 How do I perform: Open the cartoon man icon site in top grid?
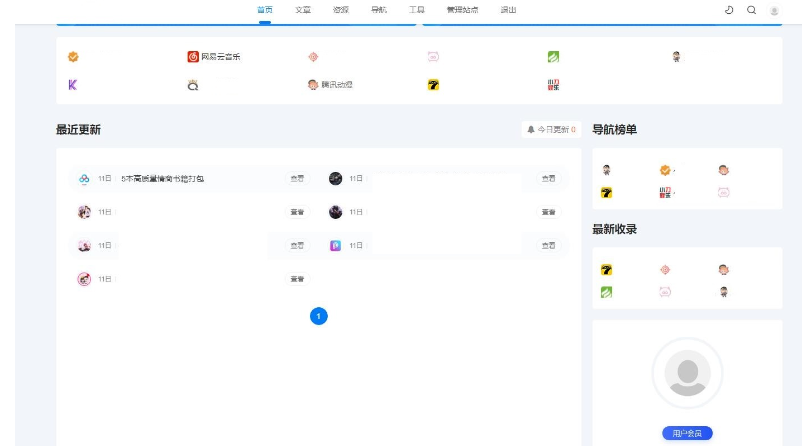[x=677, y=57]
